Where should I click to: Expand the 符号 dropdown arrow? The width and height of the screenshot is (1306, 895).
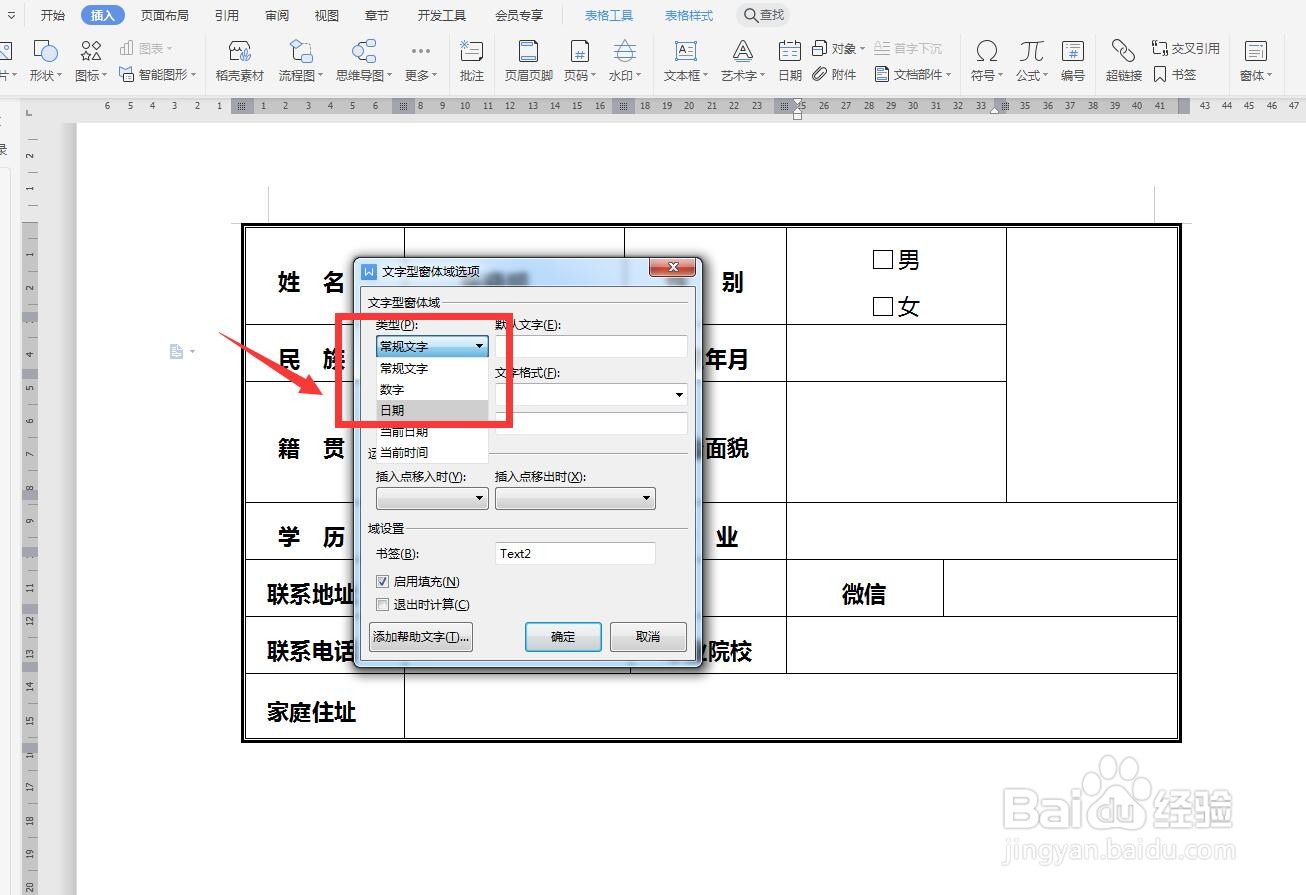coord(1000,76)
